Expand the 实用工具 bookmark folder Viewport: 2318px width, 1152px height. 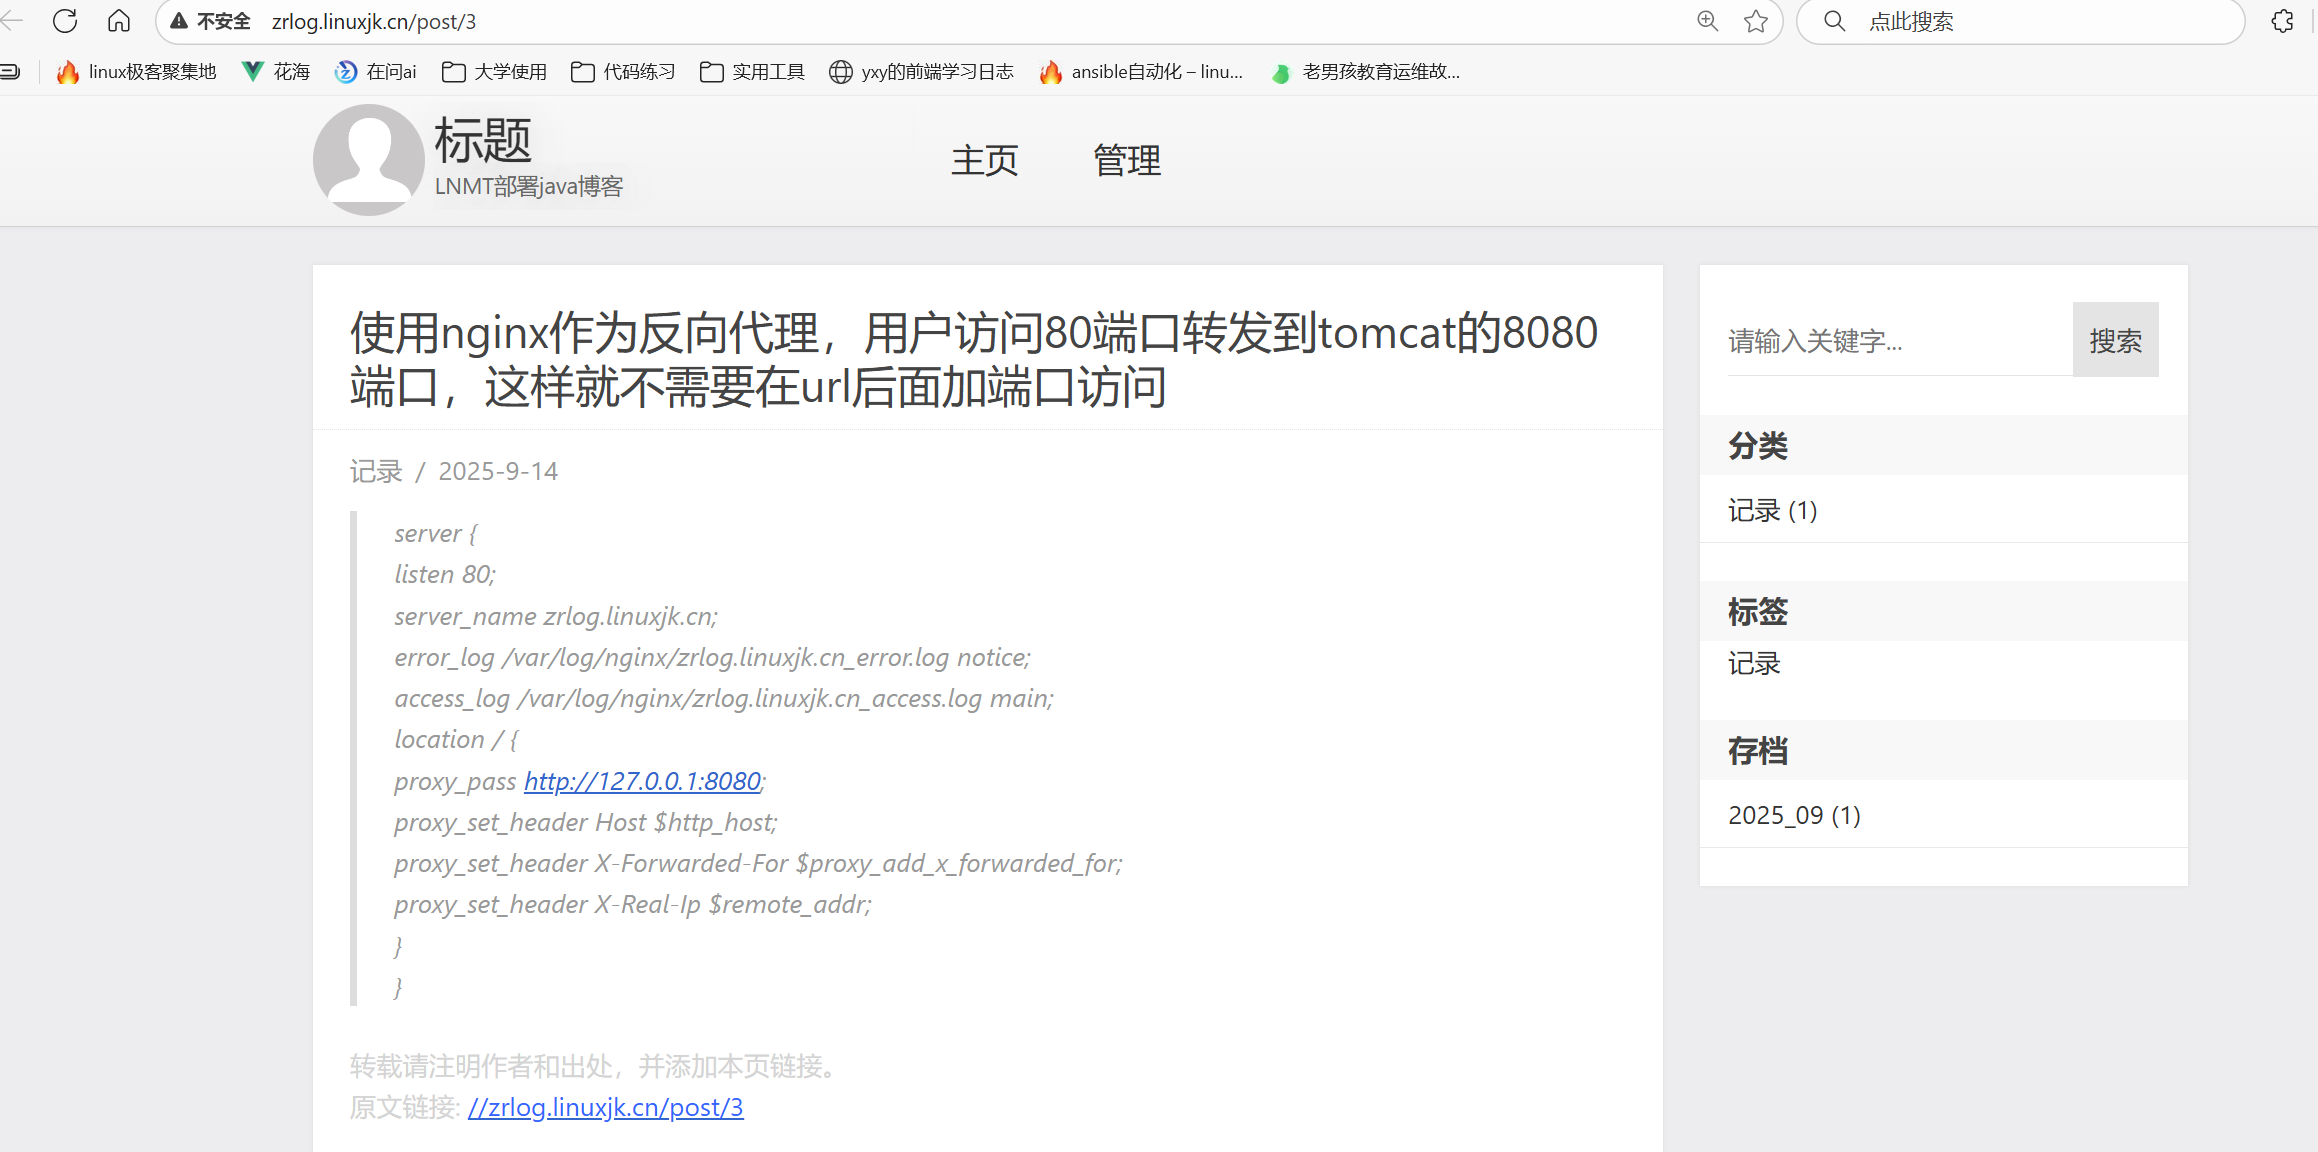(x=752, y=72)
